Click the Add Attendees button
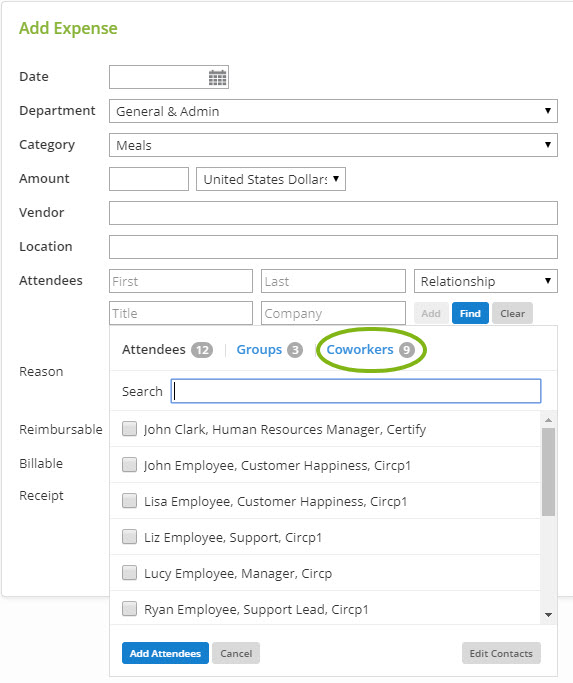The height and width of the screenshot is (683, 573). [x=165, y=653]
